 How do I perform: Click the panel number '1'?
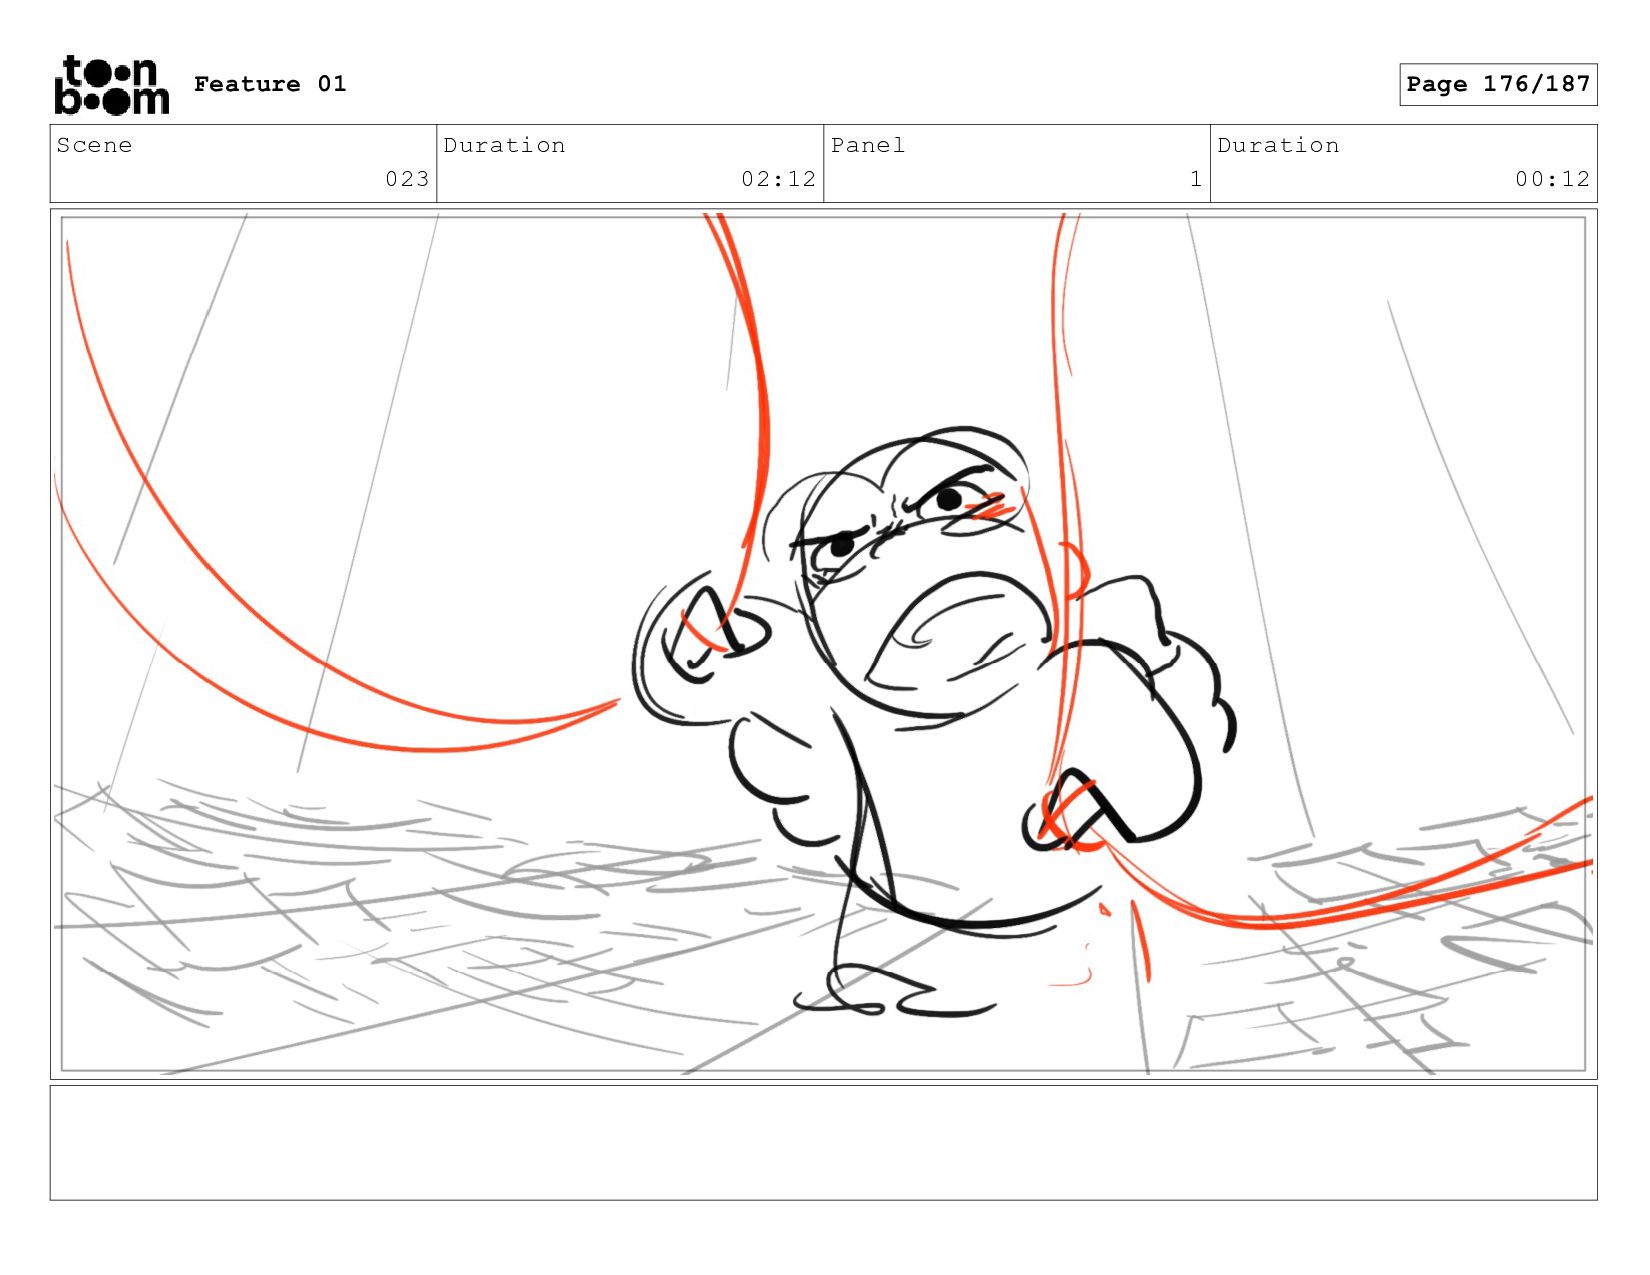(x=1195, y=179)
